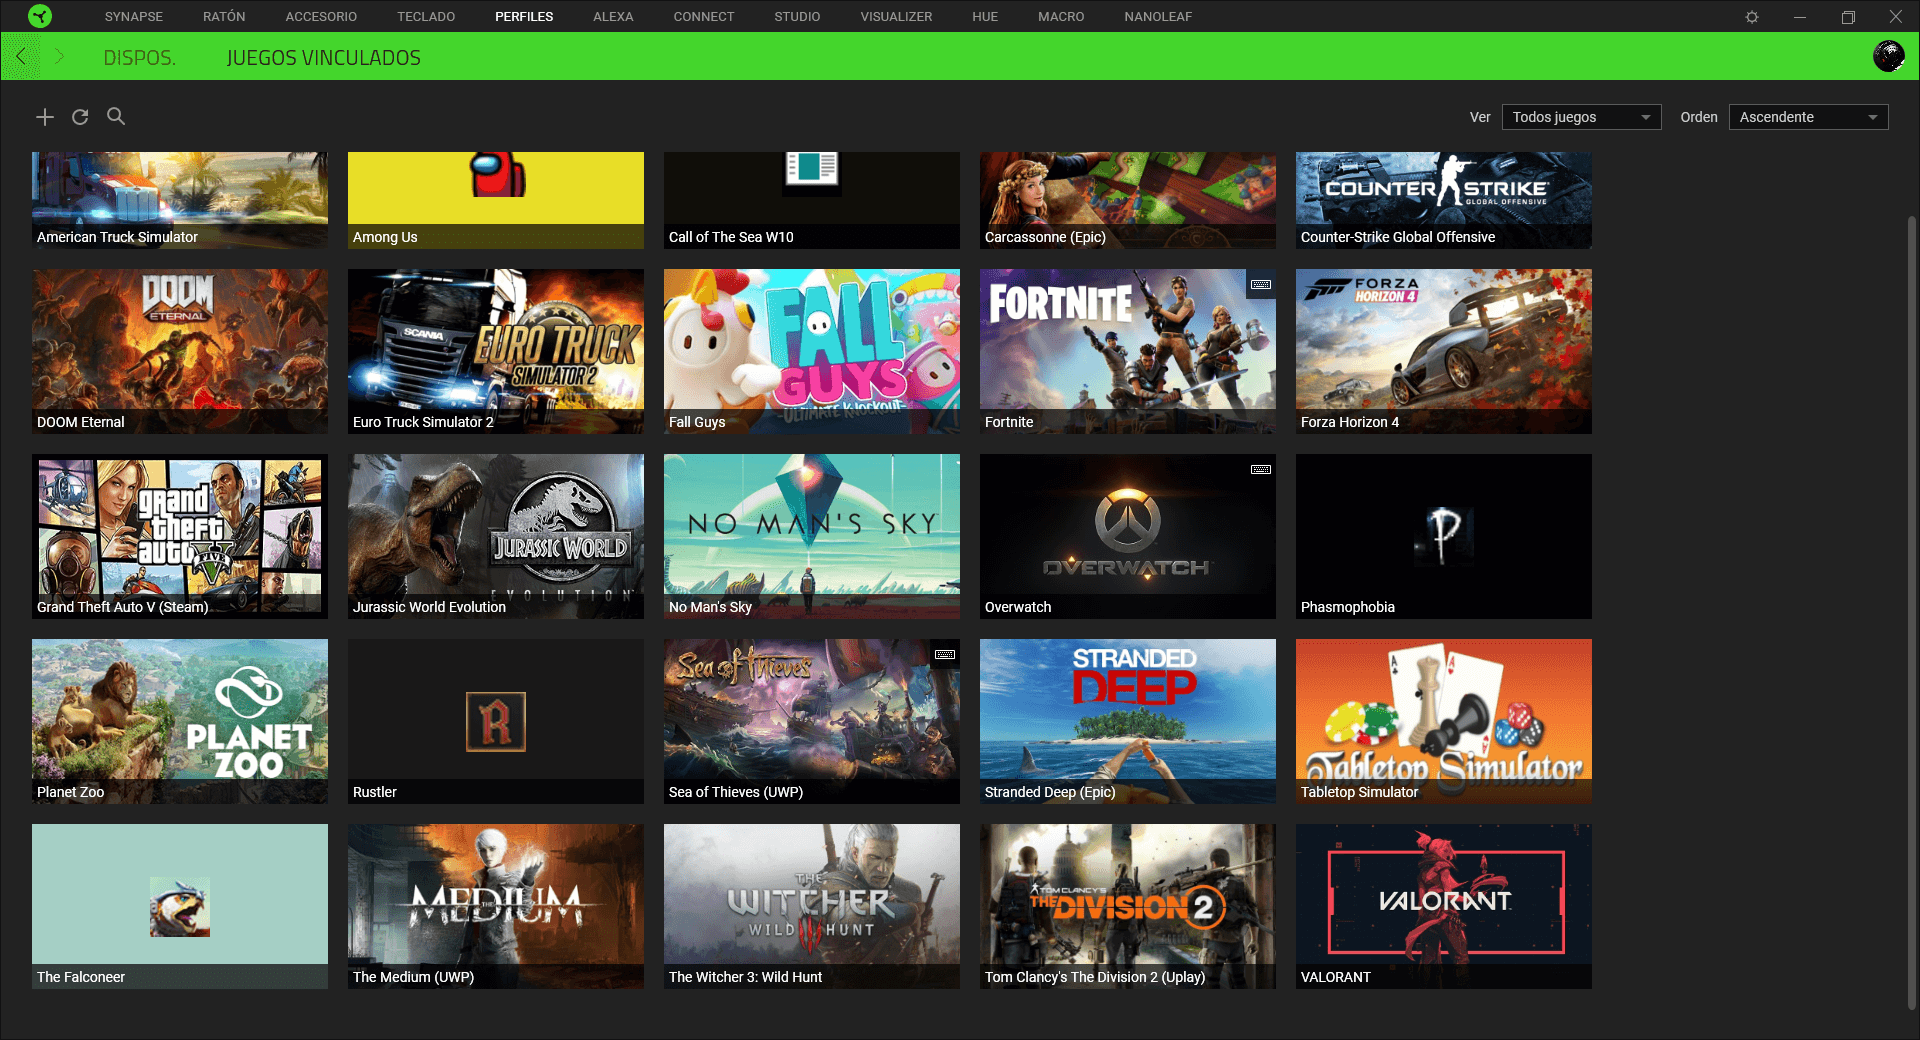Viewport: 1920px width, 1040px height.
Task: Expand the Ver Todos juegos dropdown
Action: [1581, 117]
